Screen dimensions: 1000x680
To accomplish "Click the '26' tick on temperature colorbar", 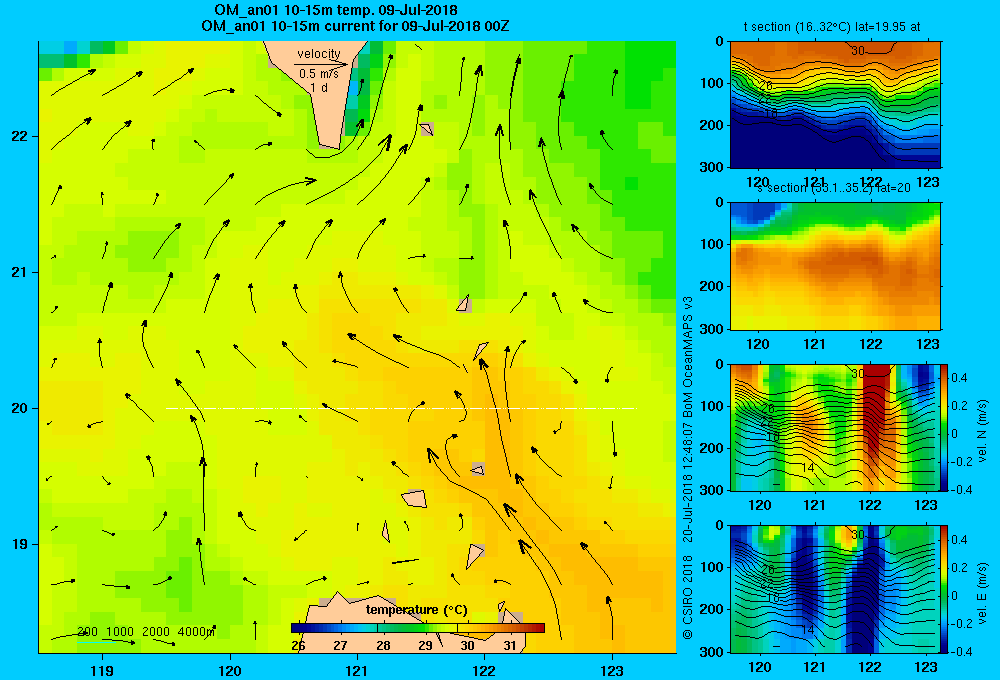I will [x=298, y=646].
